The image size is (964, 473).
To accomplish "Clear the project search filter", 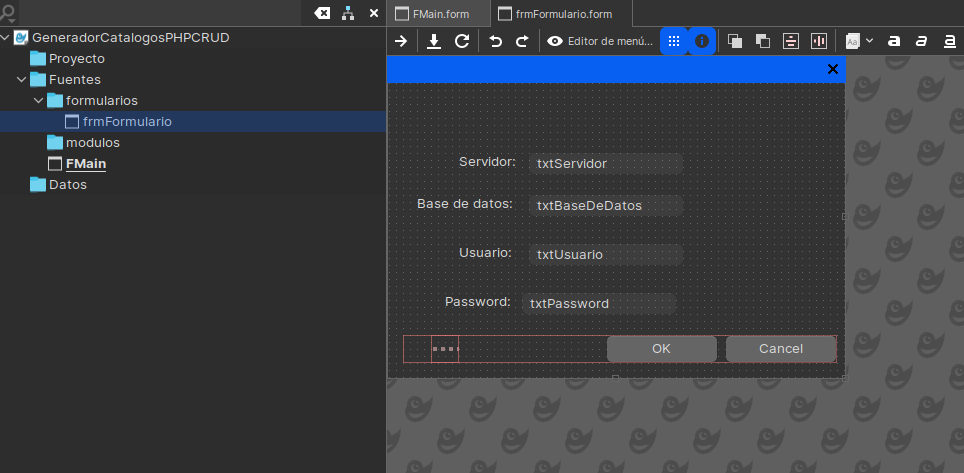I will [x=321, y=13].
